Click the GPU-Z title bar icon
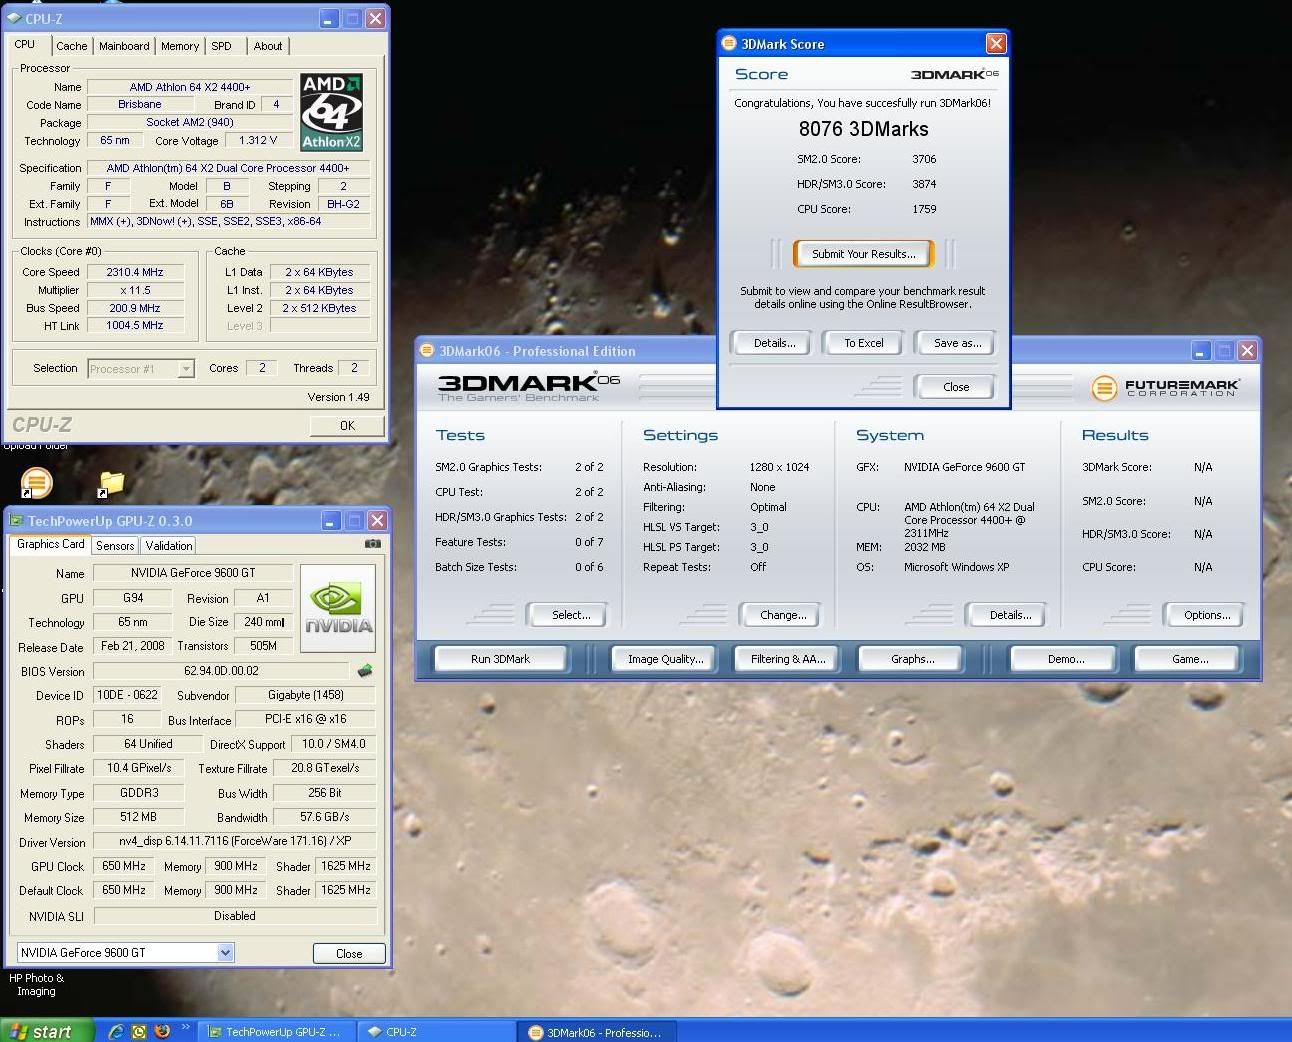 [x=16, y=521]
